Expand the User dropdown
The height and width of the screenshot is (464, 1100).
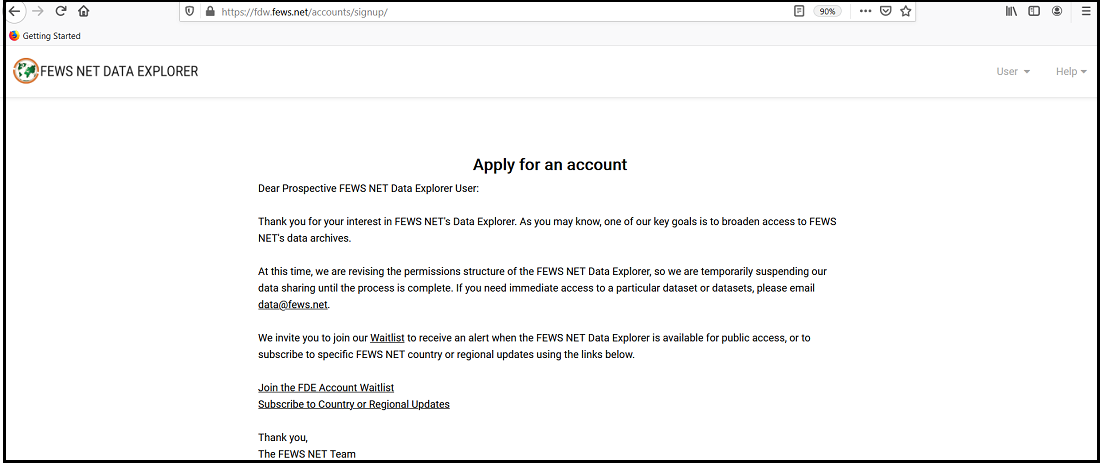tap(1012, 71)
